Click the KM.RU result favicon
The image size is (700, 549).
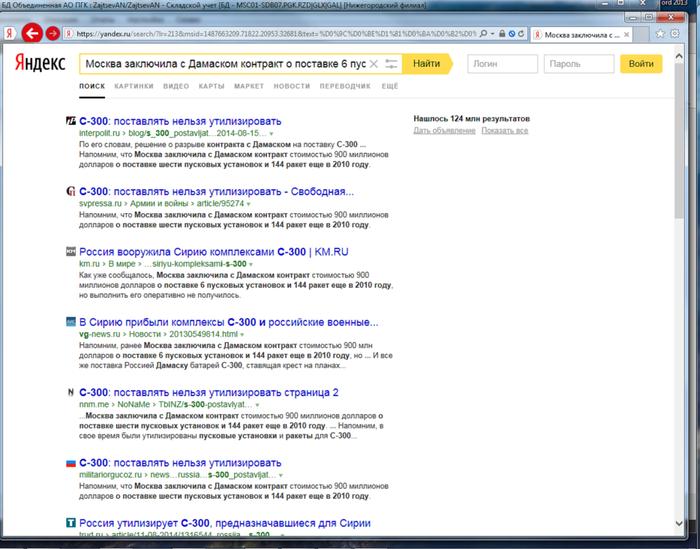click(70, 251)
